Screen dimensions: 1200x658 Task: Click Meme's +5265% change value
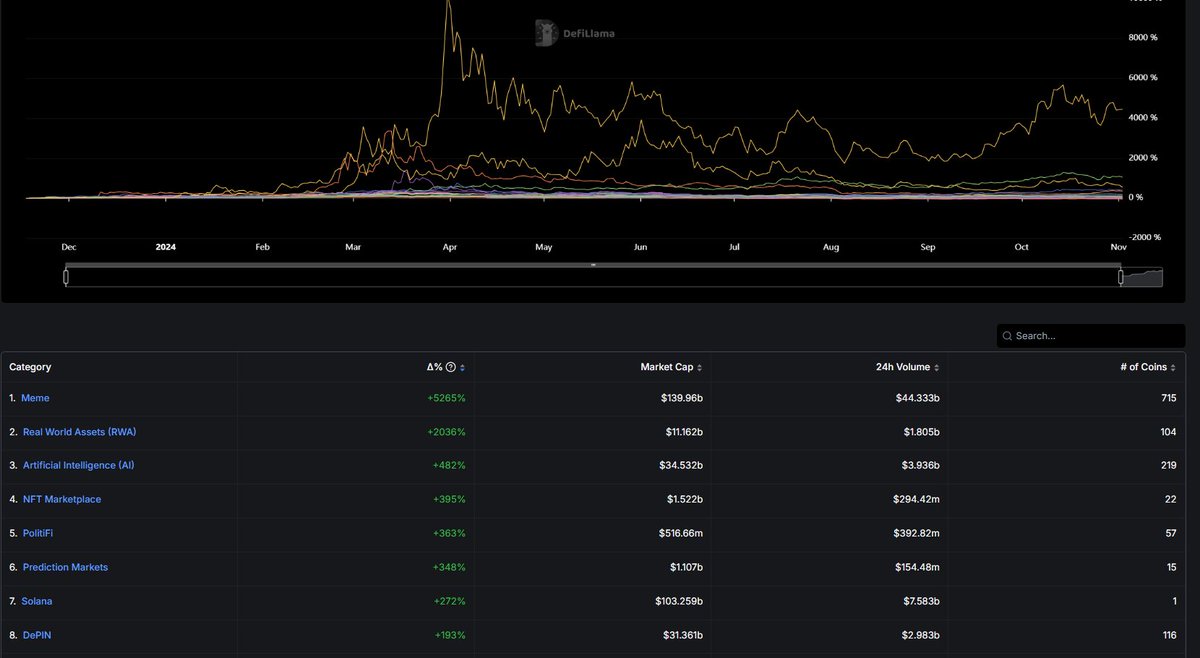point(446,398)
